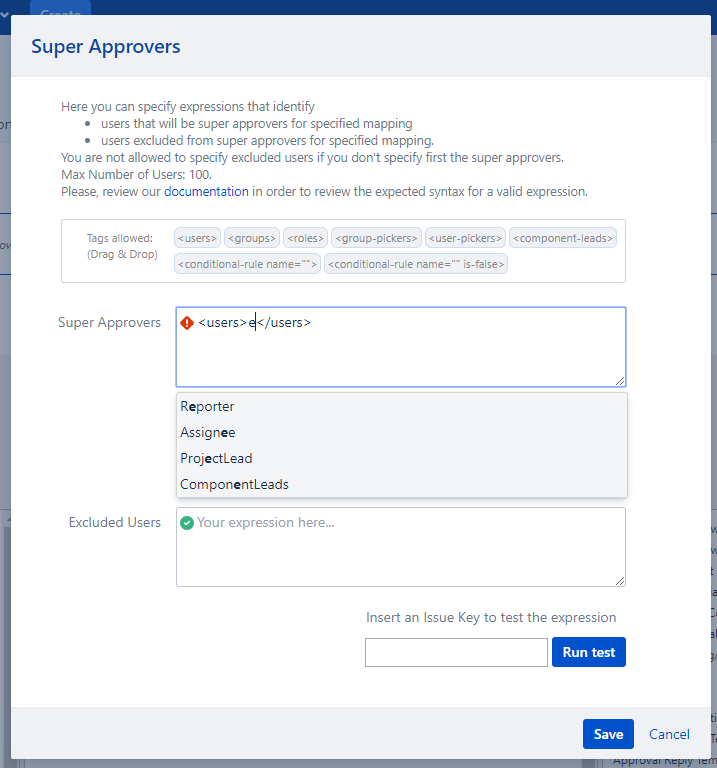
Task: Click the green checkmark icon in Excluded Users
Action: [x=186, y=523]
